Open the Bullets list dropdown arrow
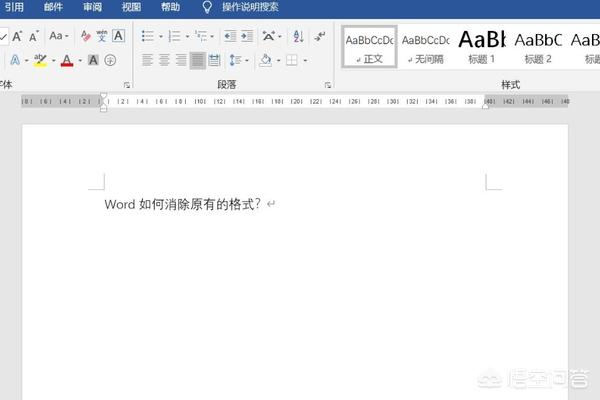The width and height of the screenshot is (600, 400). click(162, 36)
